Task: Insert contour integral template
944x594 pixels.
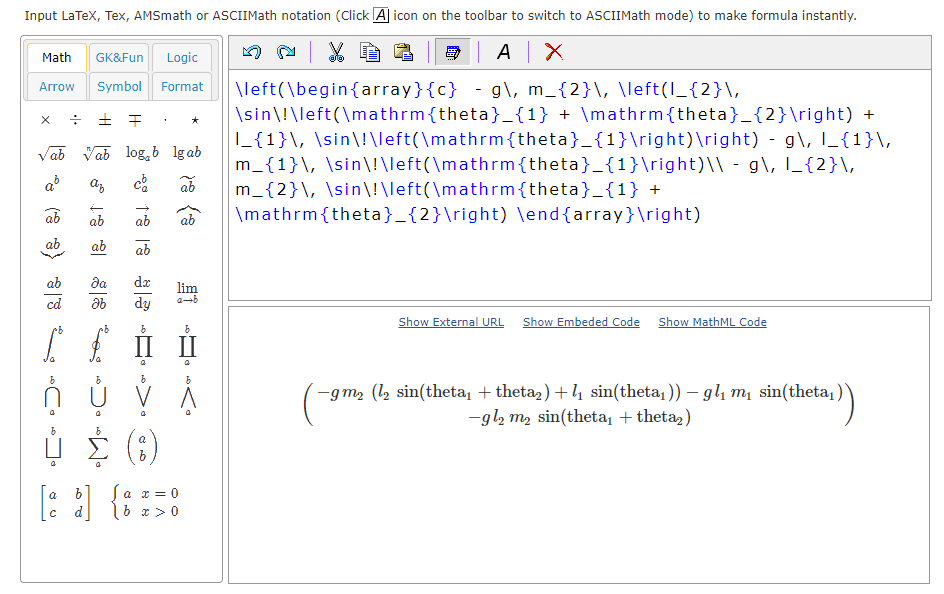Action: (99, 344)
